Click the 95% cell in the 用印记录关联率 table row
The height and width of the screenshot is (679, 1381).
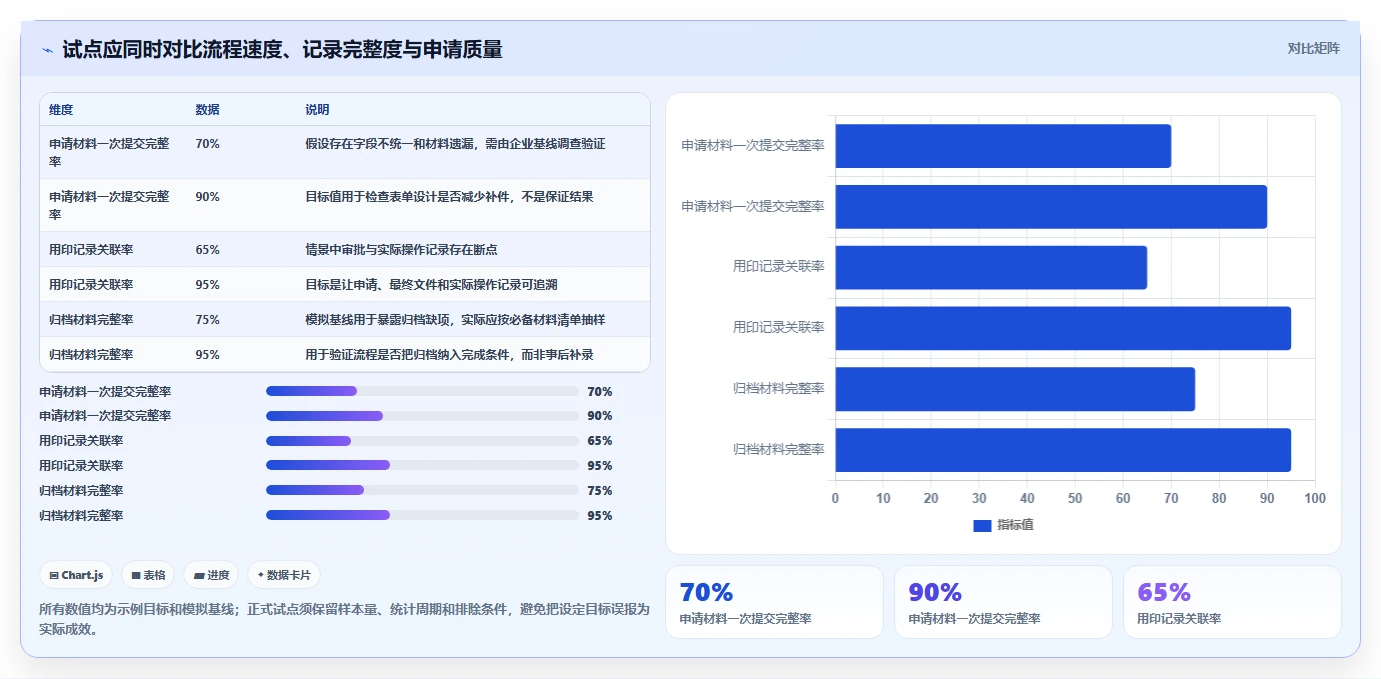[207, 285]
